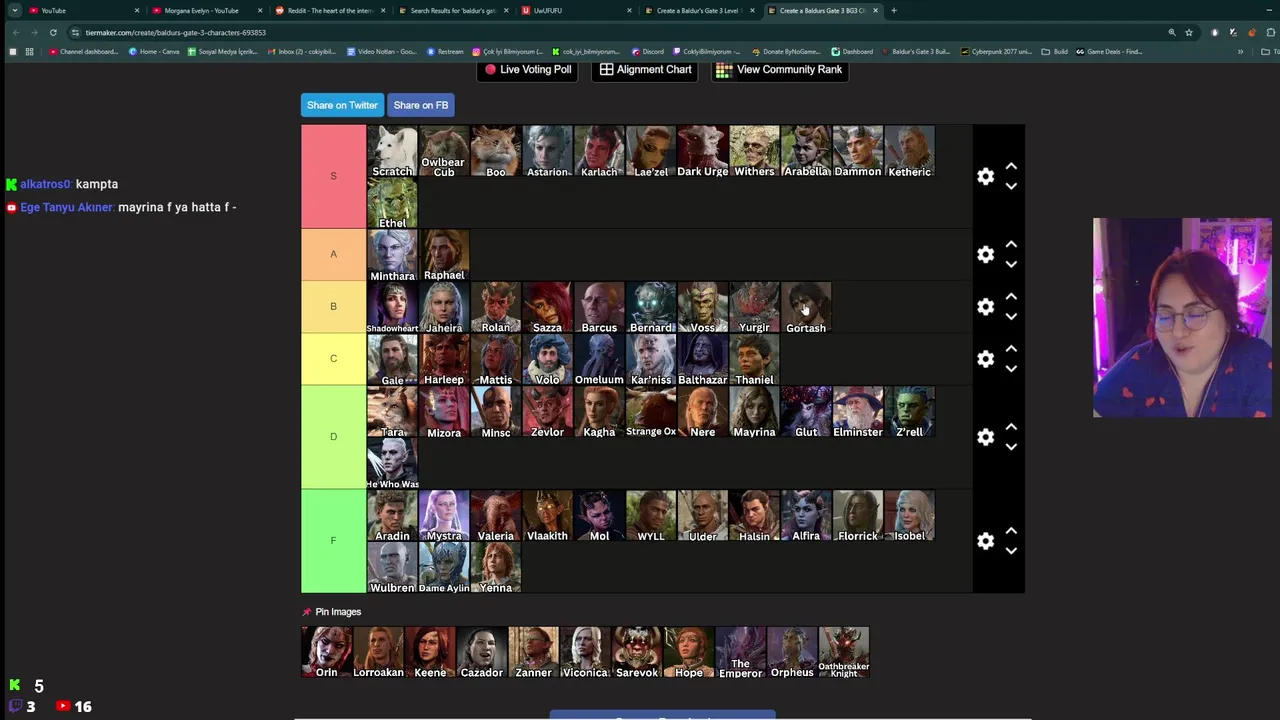Switch to the Reddit tab
The width and height of the screenshot is (1280, 720).
point(328,10)
